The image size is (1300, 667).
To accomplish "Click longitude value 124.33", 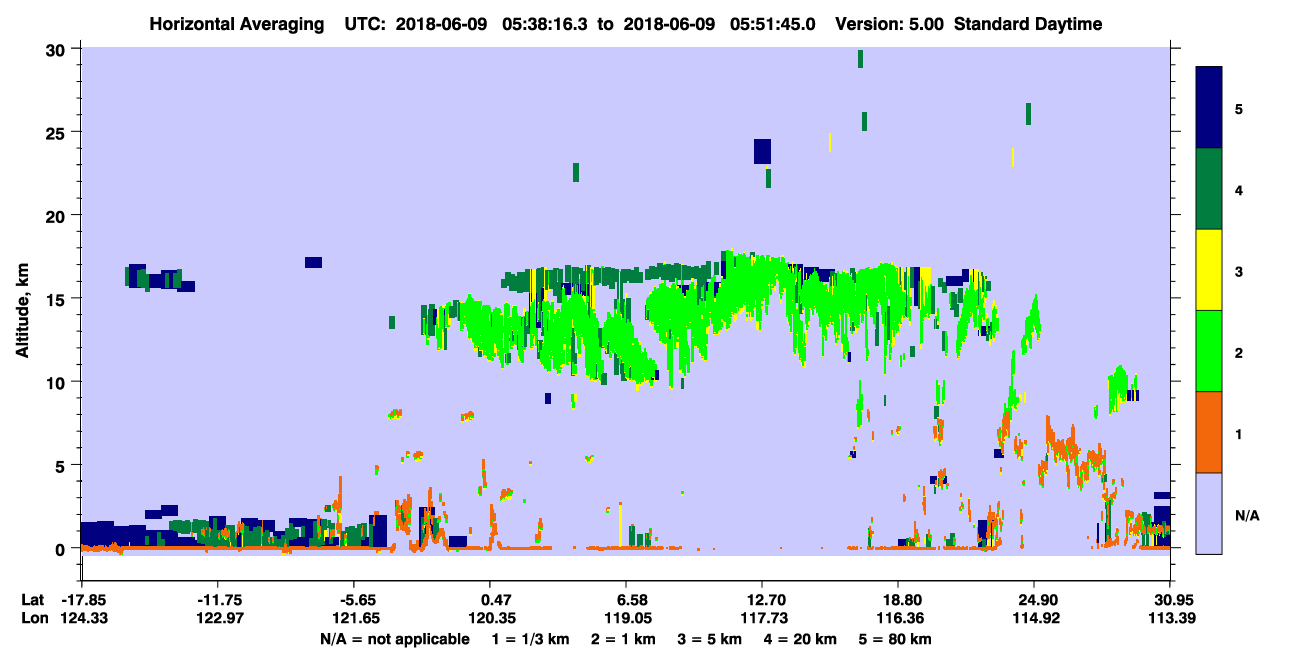I will (83, 619).
